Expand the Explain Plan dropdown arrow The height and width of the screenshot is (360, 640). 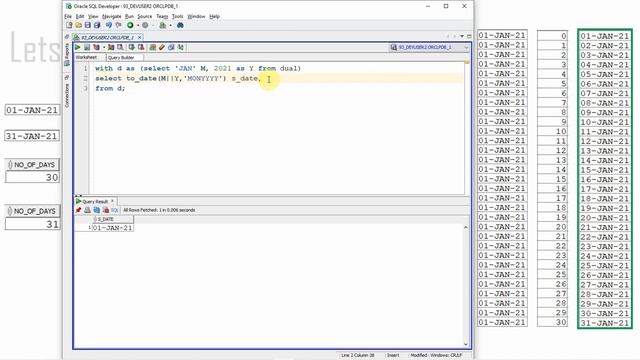(103, 47)
